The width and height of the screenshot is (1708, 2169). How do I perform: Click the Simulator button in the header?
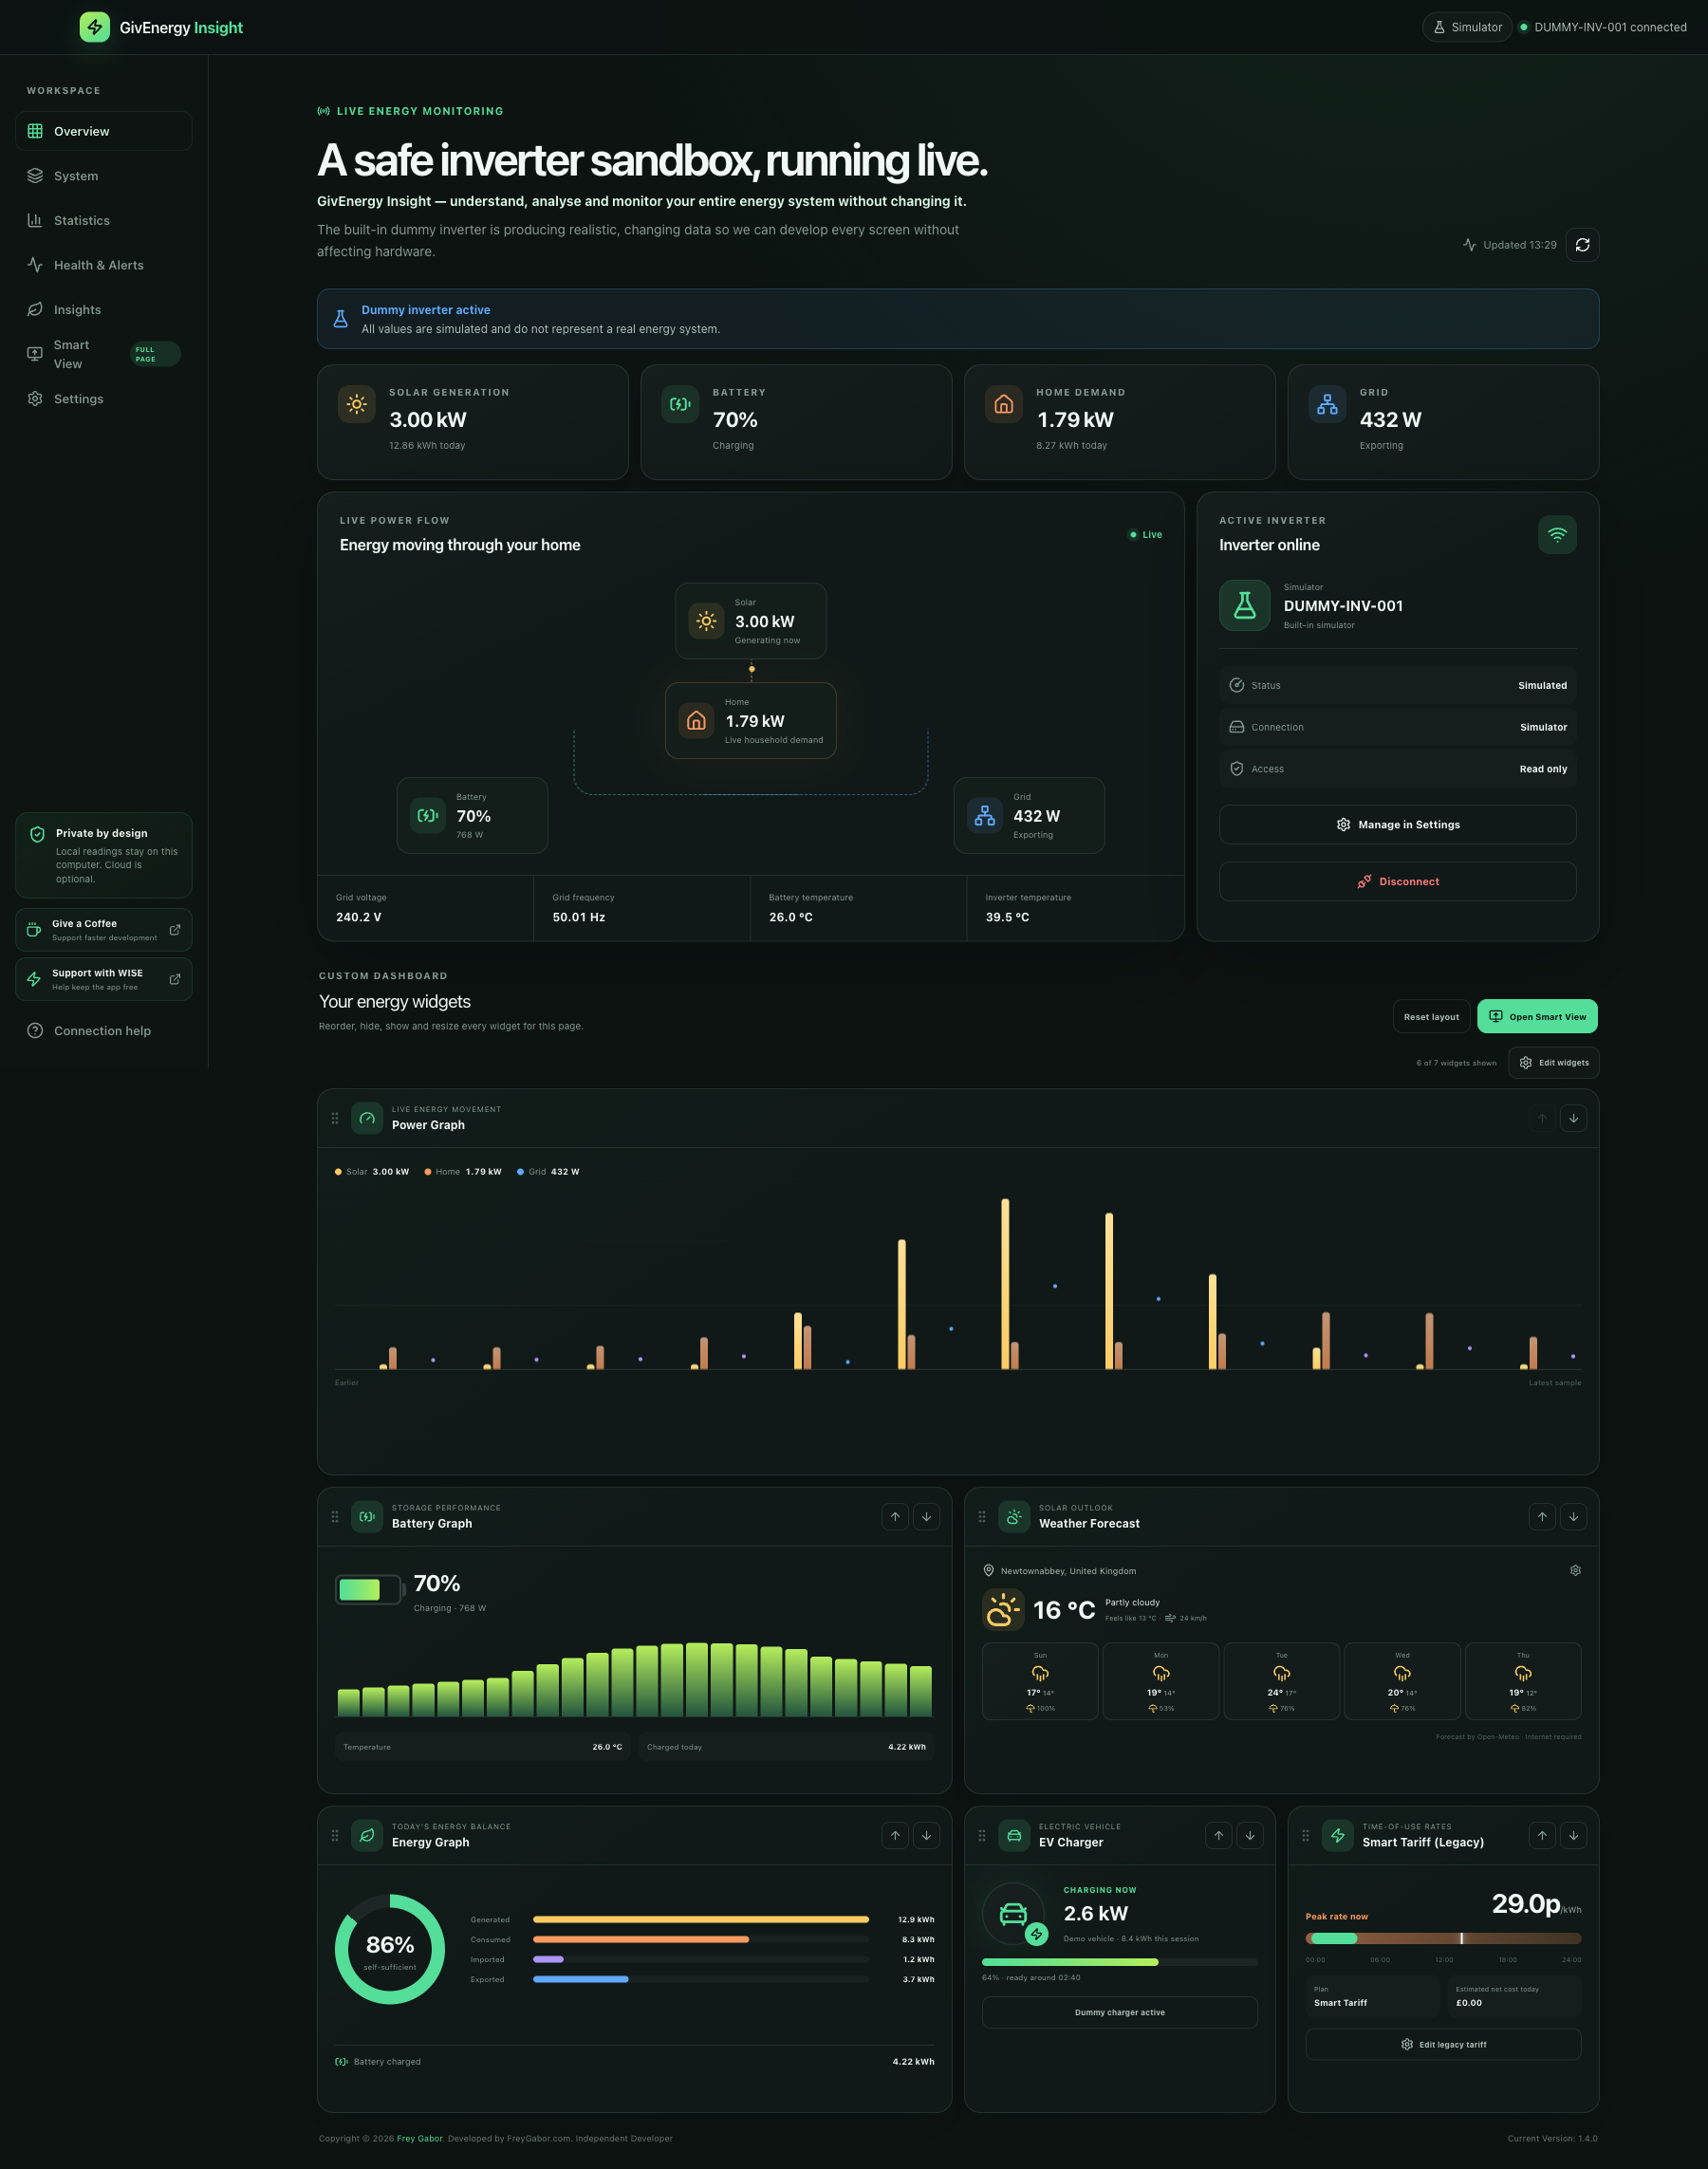(x=1467, y=27)
